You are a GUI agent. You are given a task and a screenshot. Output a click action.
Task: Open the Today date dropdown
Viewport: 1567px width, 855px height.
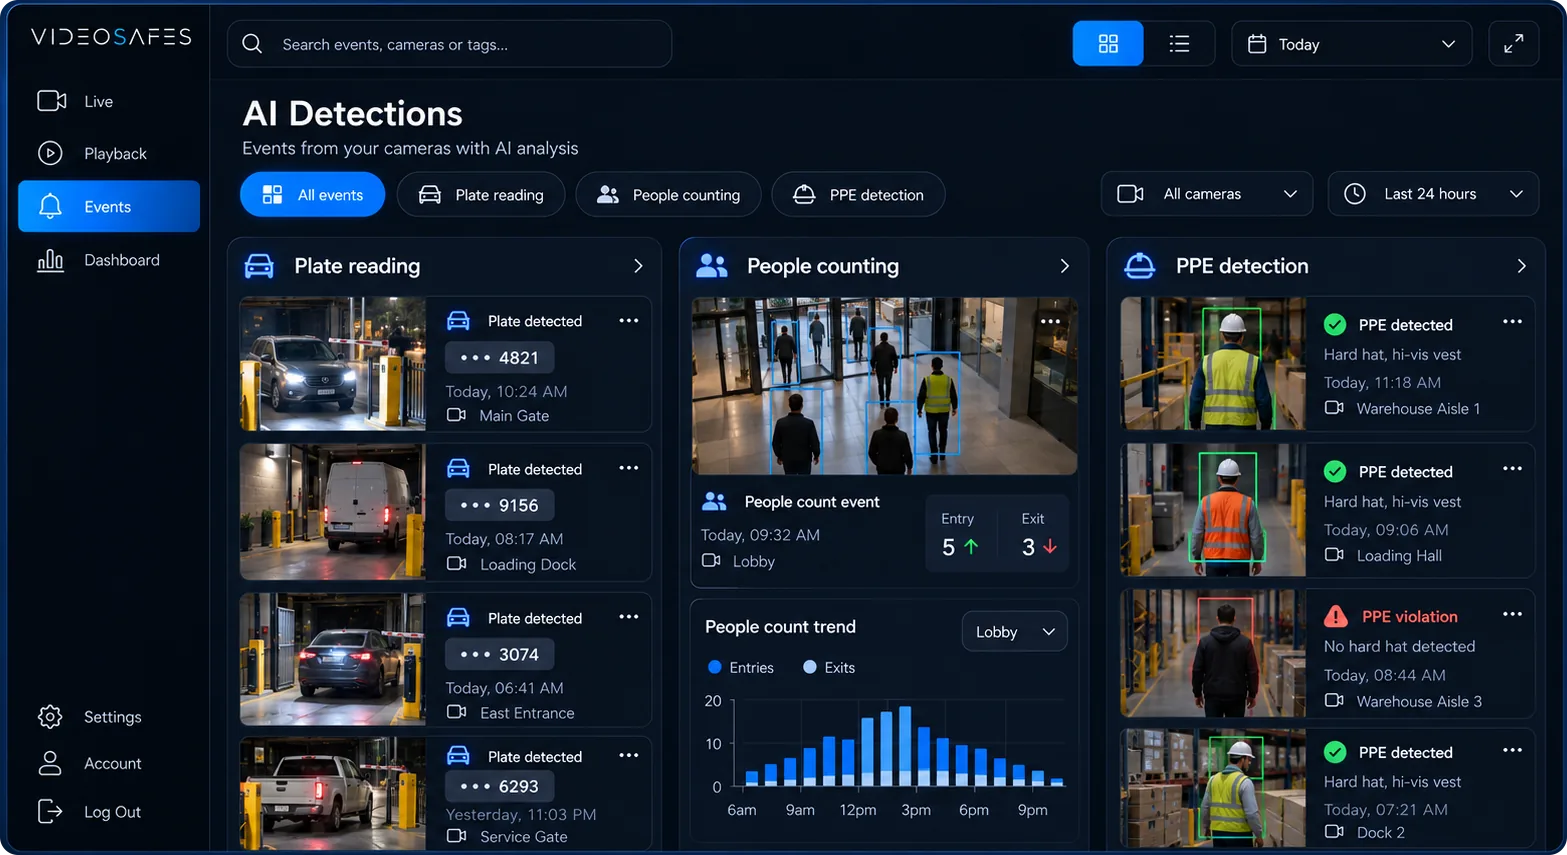tap(1351, 44)
